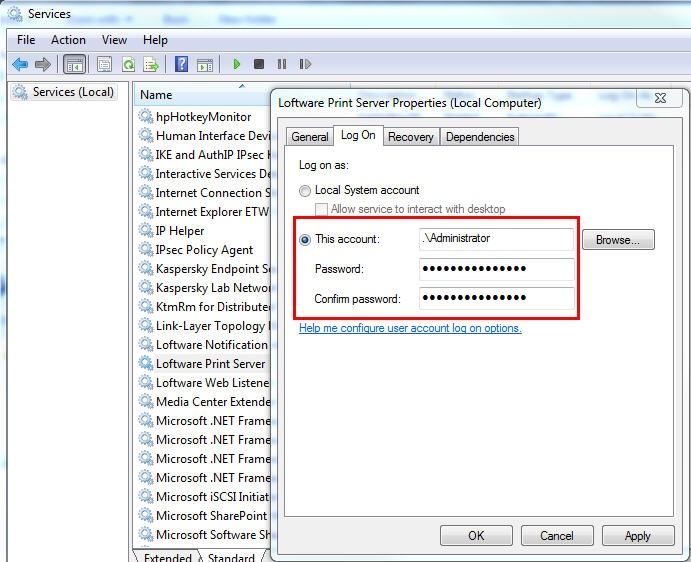Toggle Show/Hide Console Tree toolbar icon

coord(74,65)
